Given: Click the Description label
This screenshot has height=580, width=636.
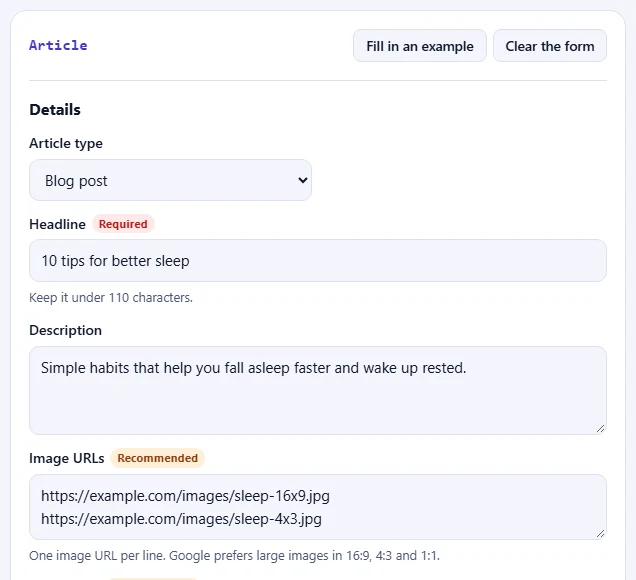Looking at the screenshot, I should pyautogui.click(x=65, y=330).
